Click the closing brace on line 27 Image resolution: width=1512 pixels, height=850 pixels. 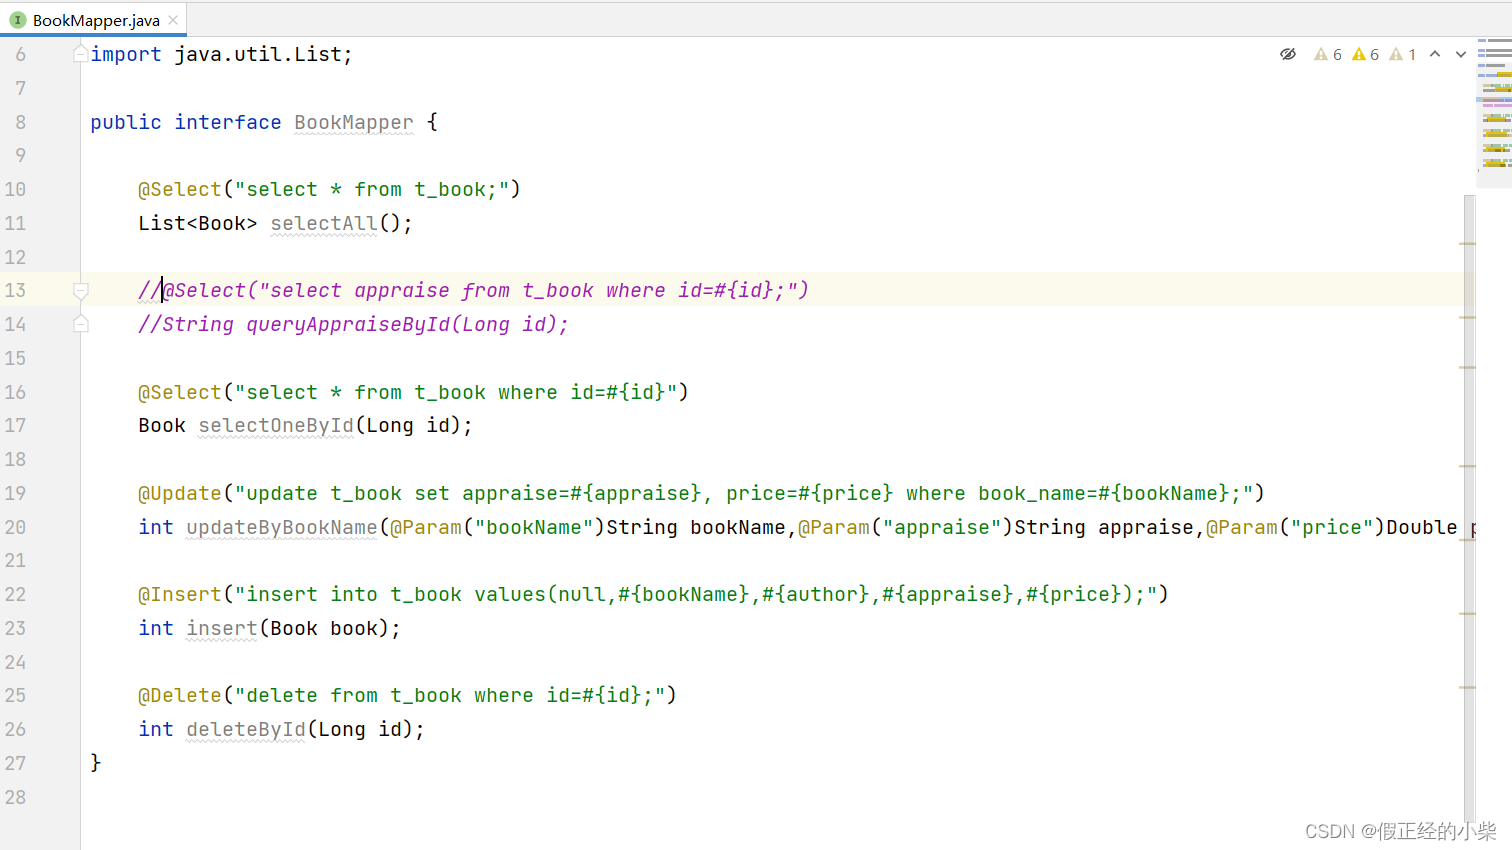[96, 763]
